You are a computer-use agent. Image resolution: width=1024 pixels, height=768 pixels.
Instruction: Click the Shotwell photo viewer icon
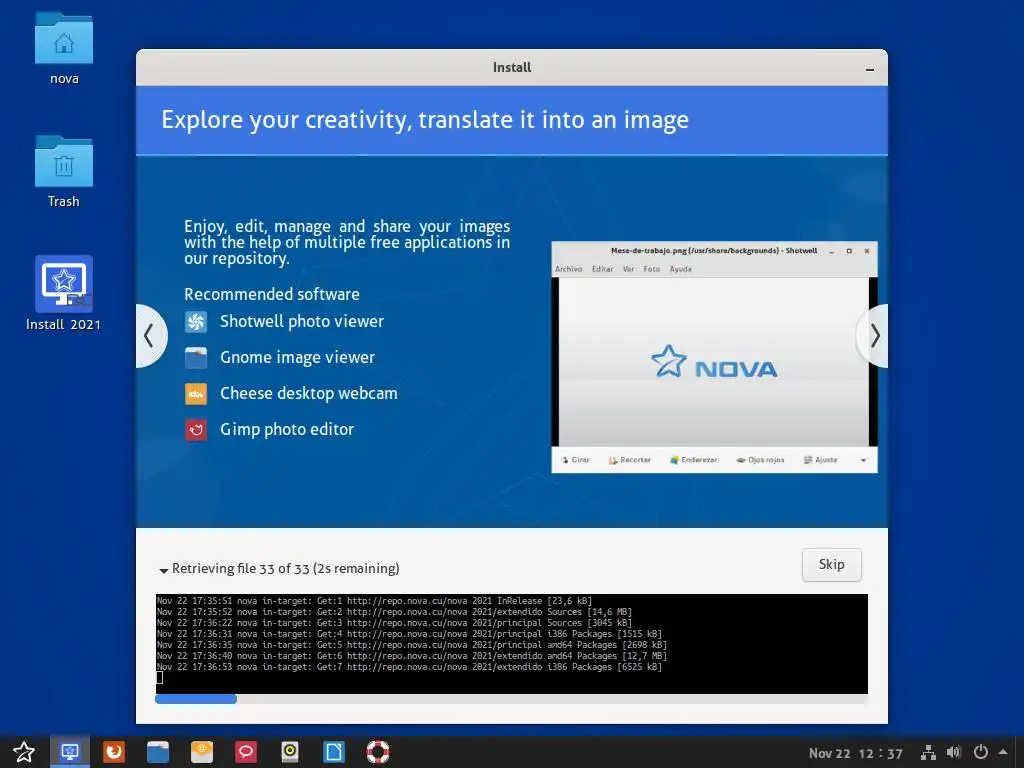click(x=196, y=321)
